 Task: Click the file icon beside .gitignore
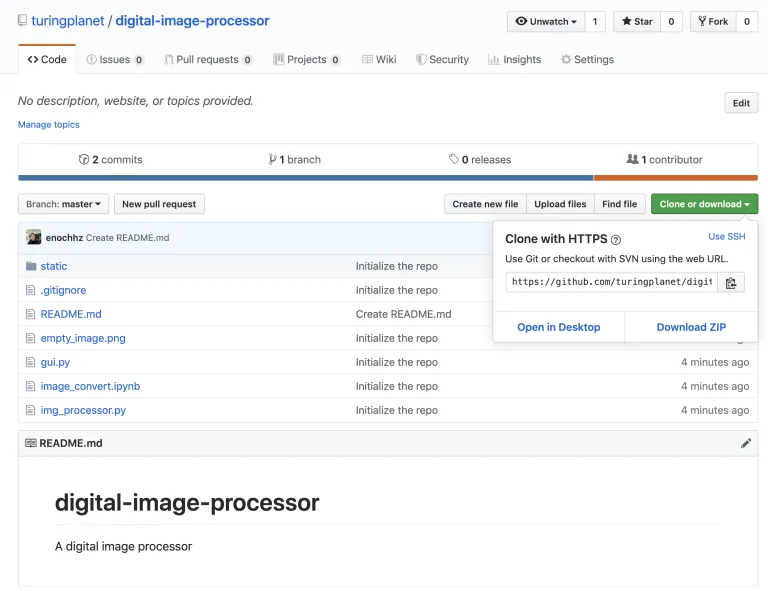pos(30,290)
